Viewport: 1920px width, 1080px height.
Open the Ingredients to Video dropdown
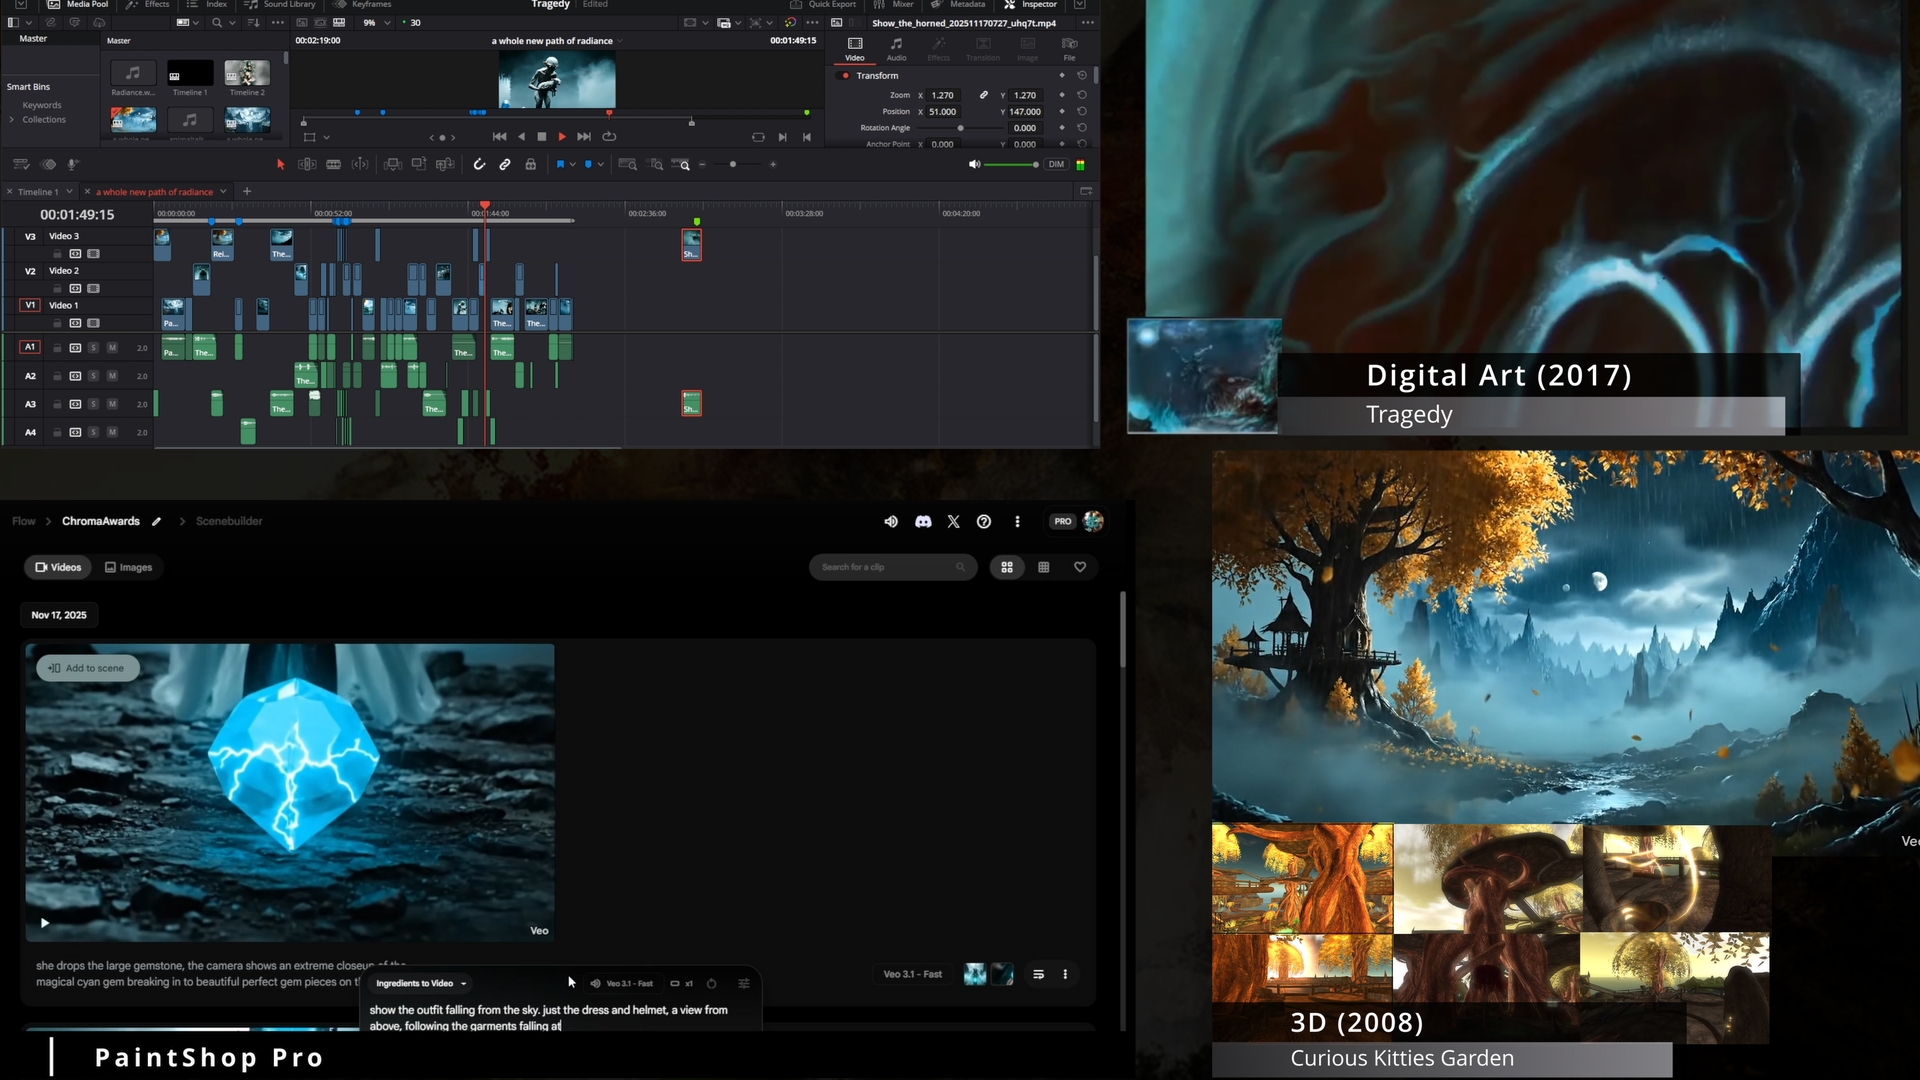[421, 983]
